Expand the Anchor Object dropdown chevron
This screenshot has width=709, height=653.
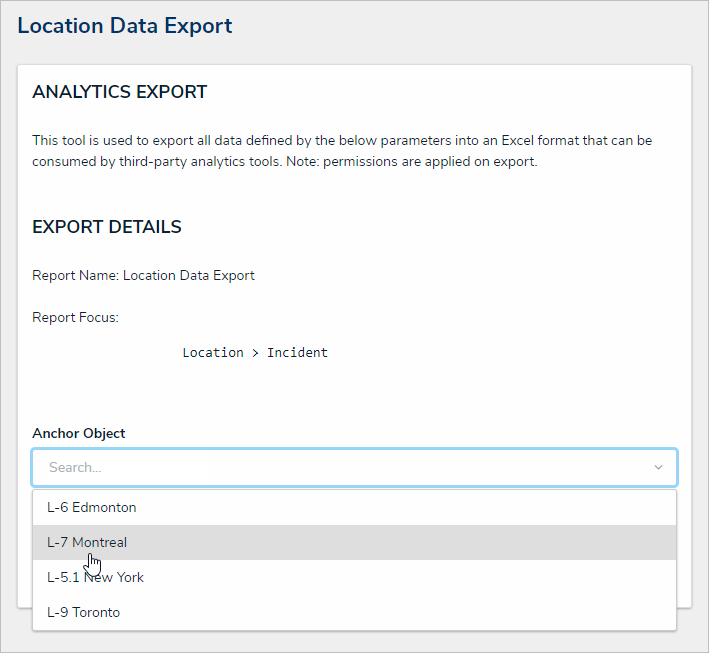[658, 468]
